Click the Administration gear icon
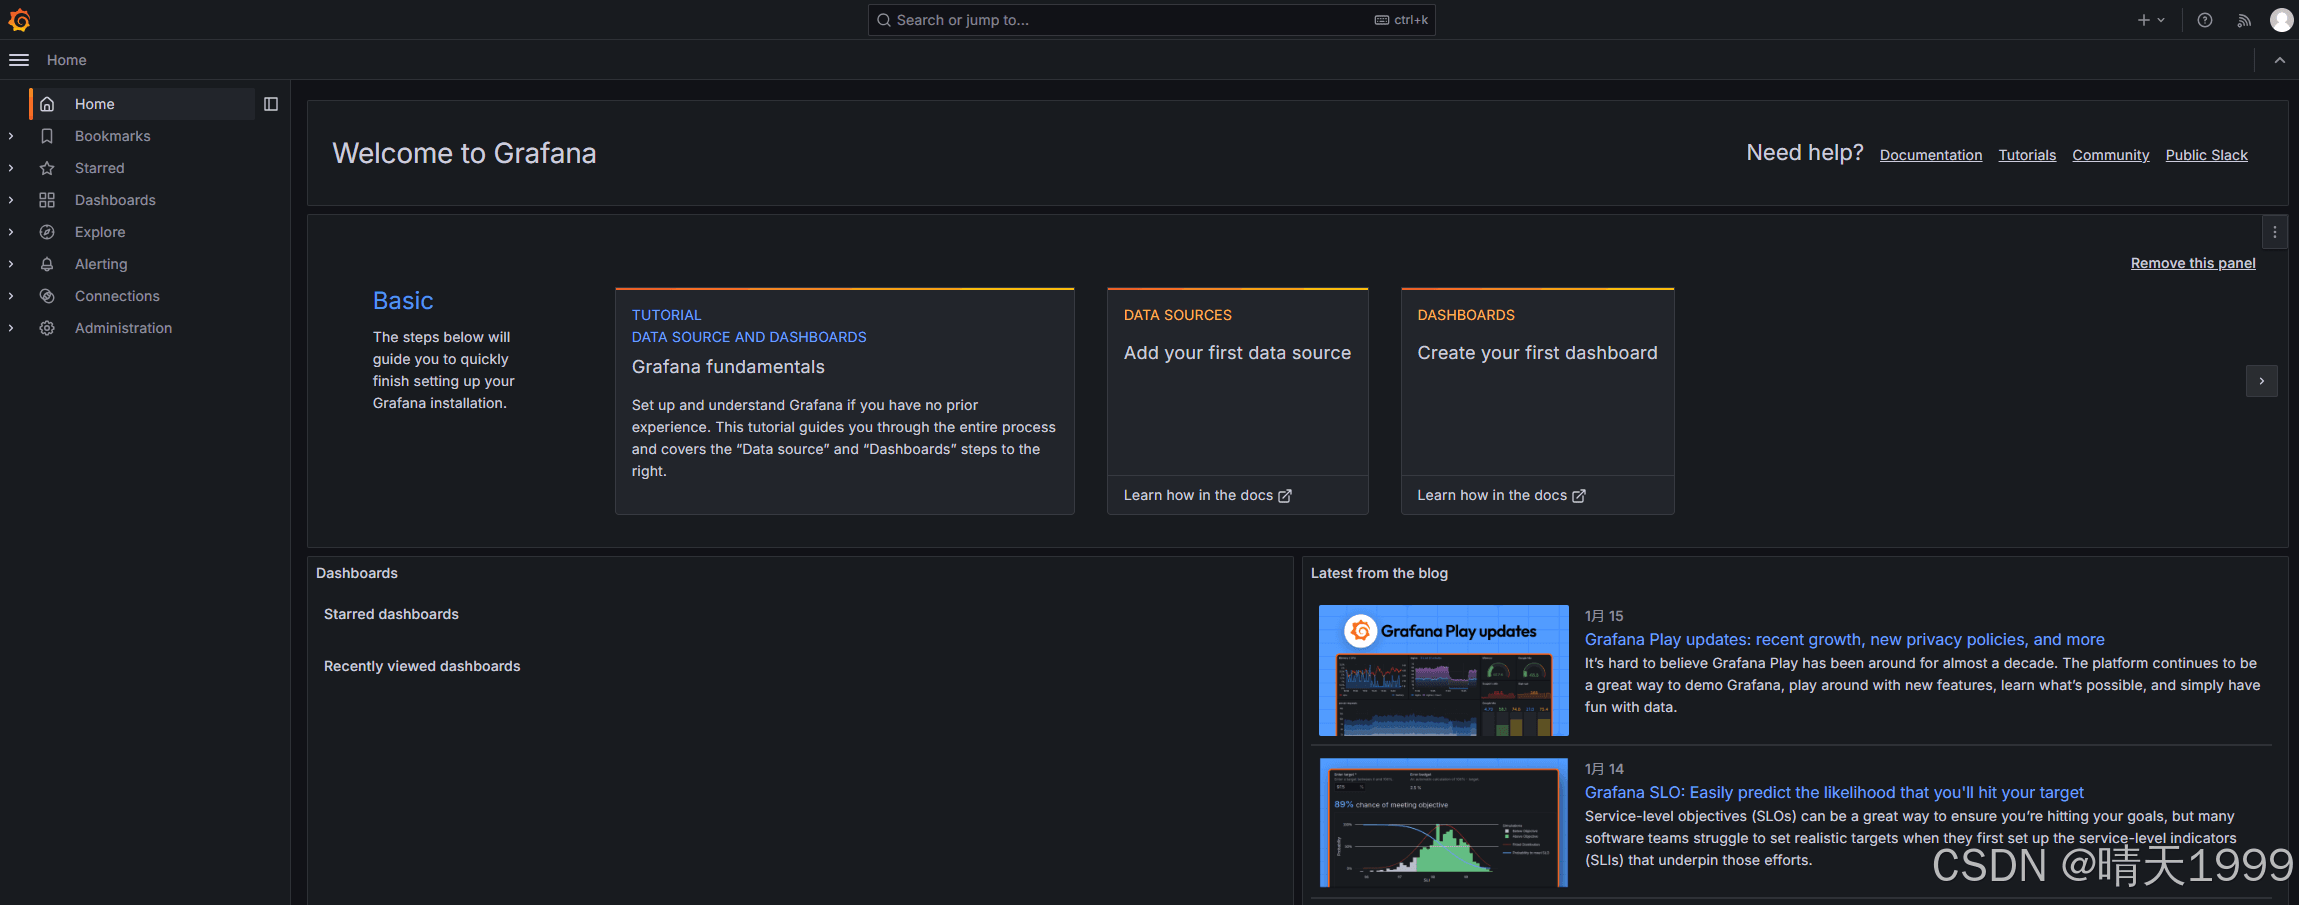This screenshot has height=905, width=2299. pos(47,328)
